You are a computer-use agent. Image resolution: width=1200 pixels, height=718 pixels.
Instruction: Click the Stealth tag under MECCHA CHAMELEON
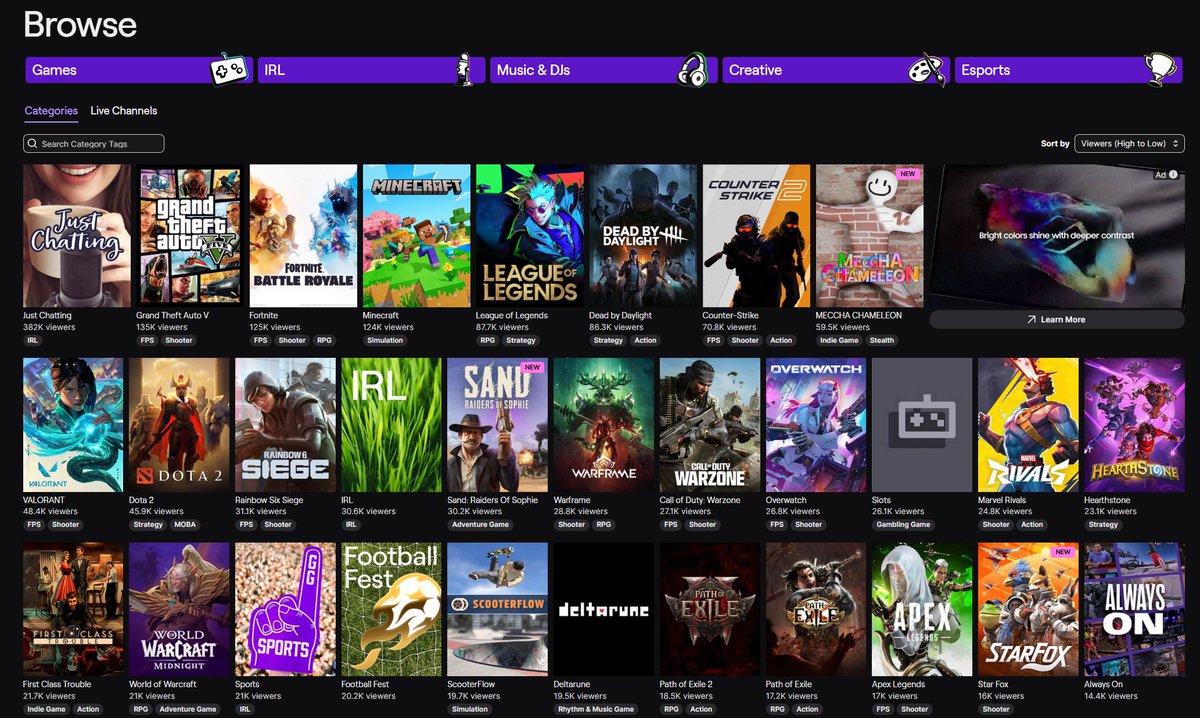click(882, 340)
